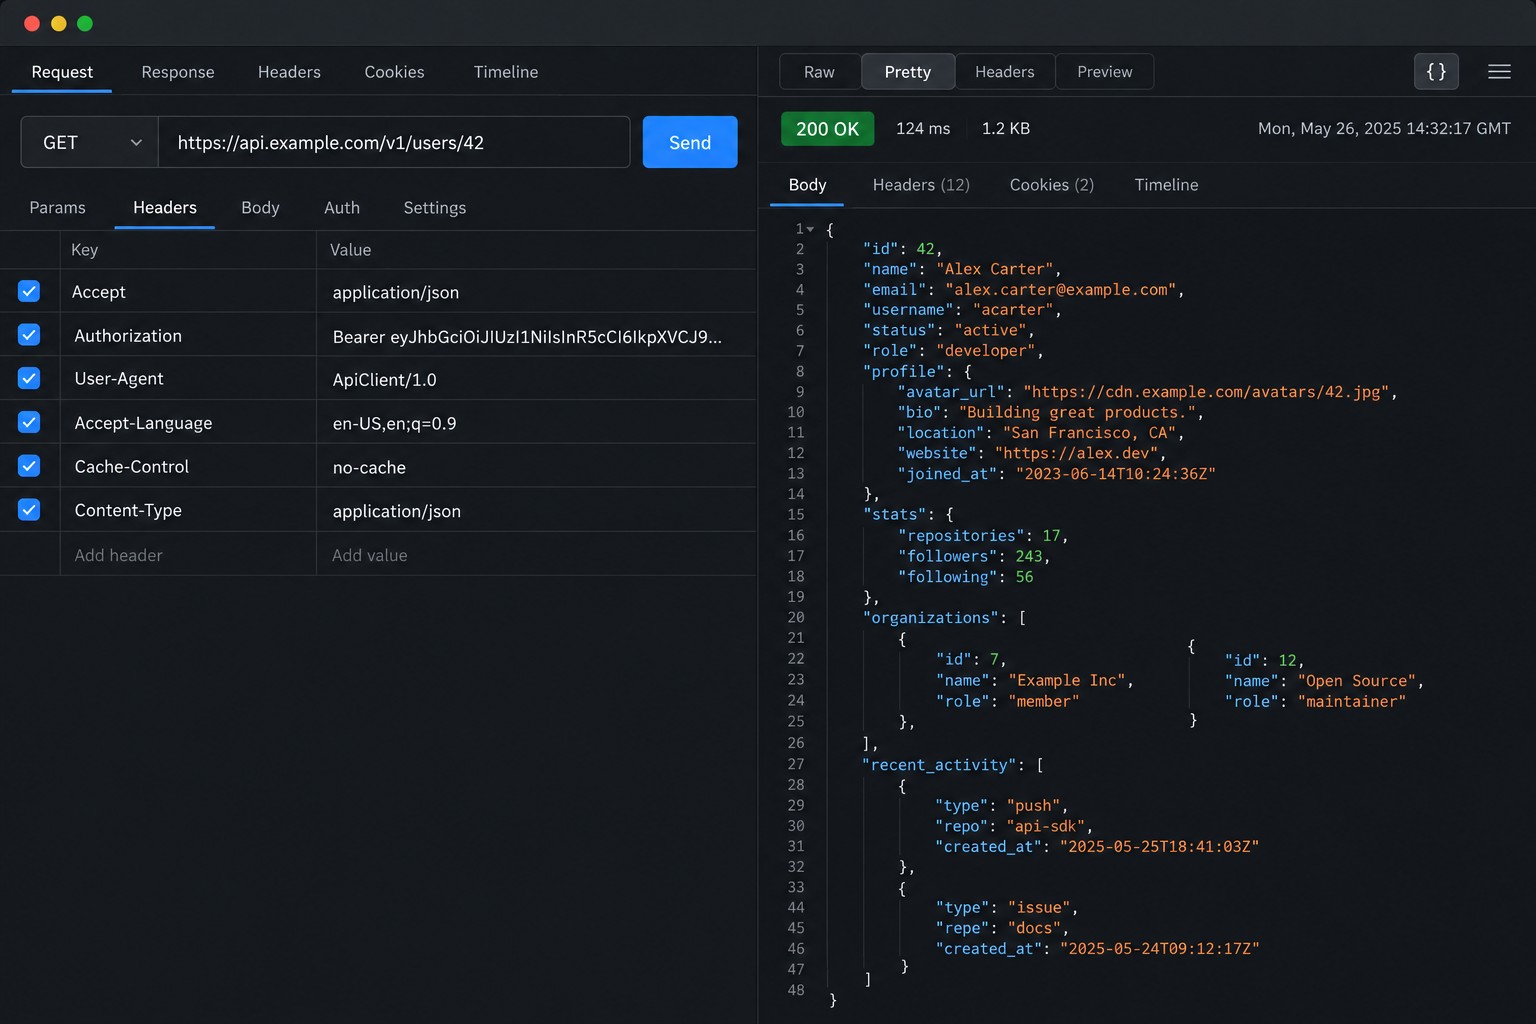This screenshot has height=1024, width=1536.
Task: Open the Cookies (2) response tab
Action: coord(1052,185)
